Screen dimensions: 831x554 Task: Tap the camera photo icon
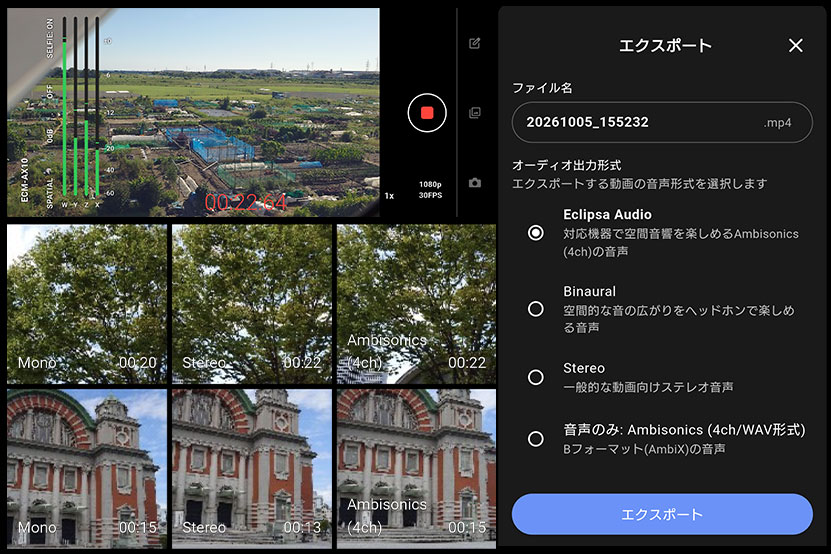point(474,183)
